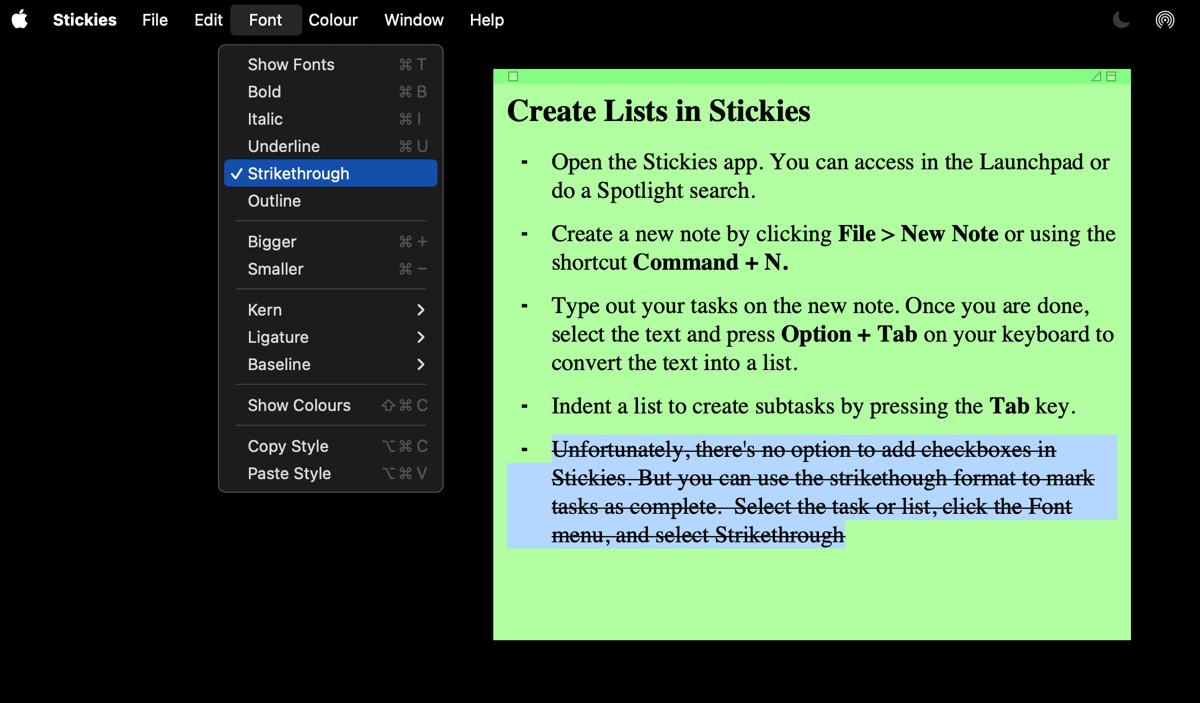This screenshot has height=703, width=1200.
Task: Toggle Bold in the Font menu
Action: pos(331,91)
